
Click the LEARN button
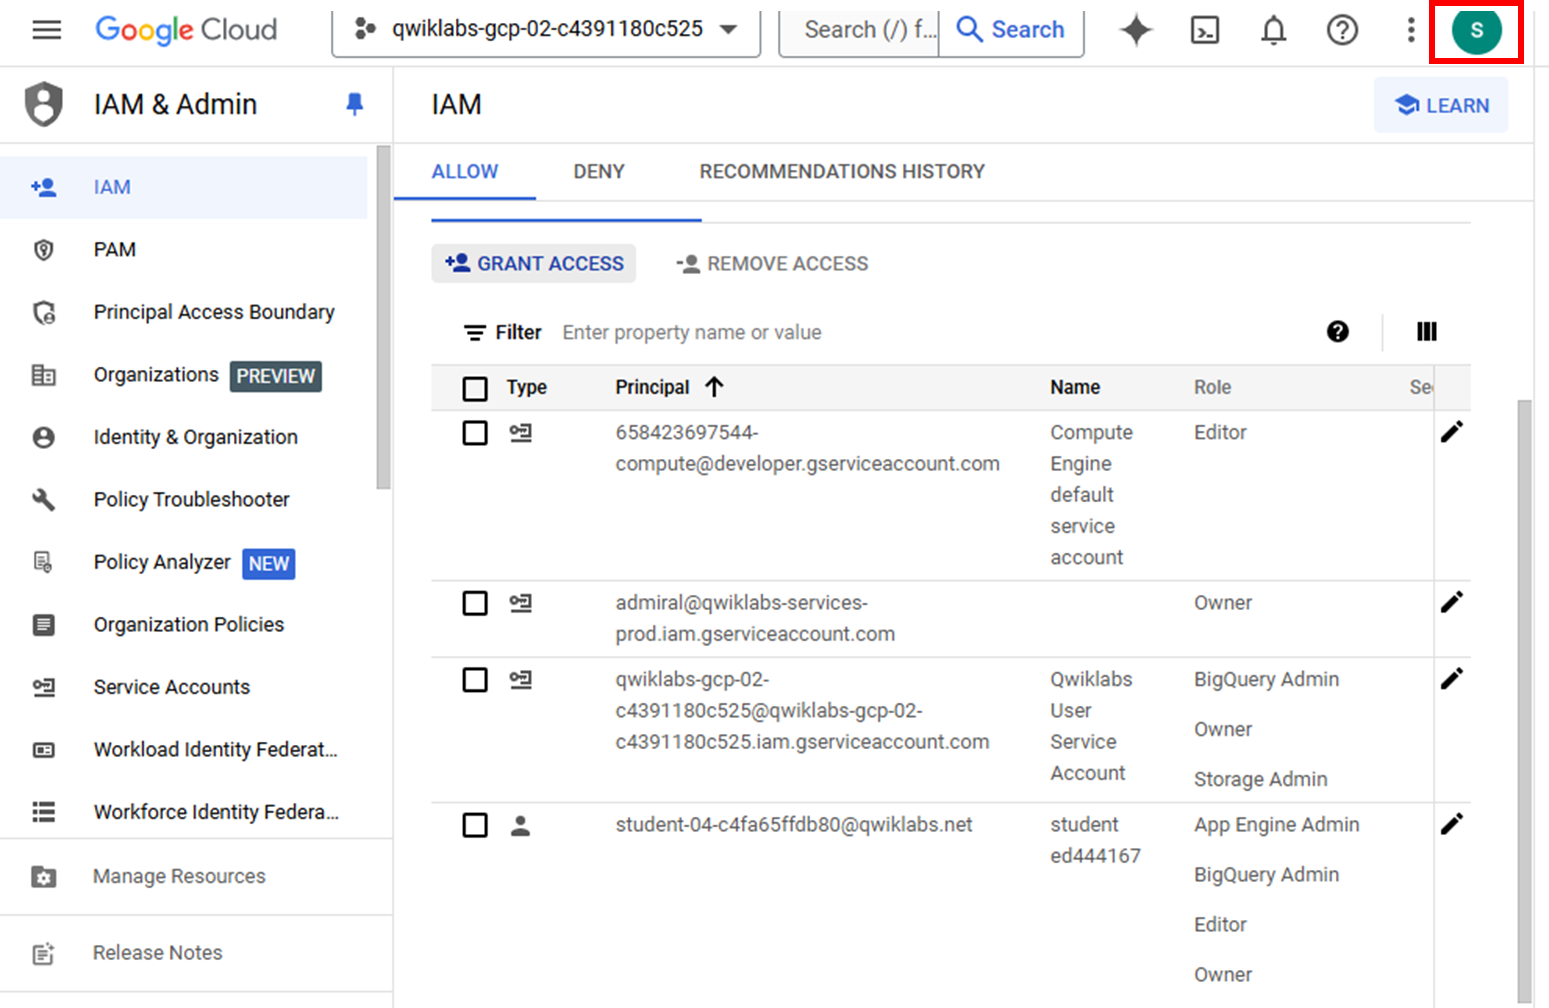click(1441, 105)
